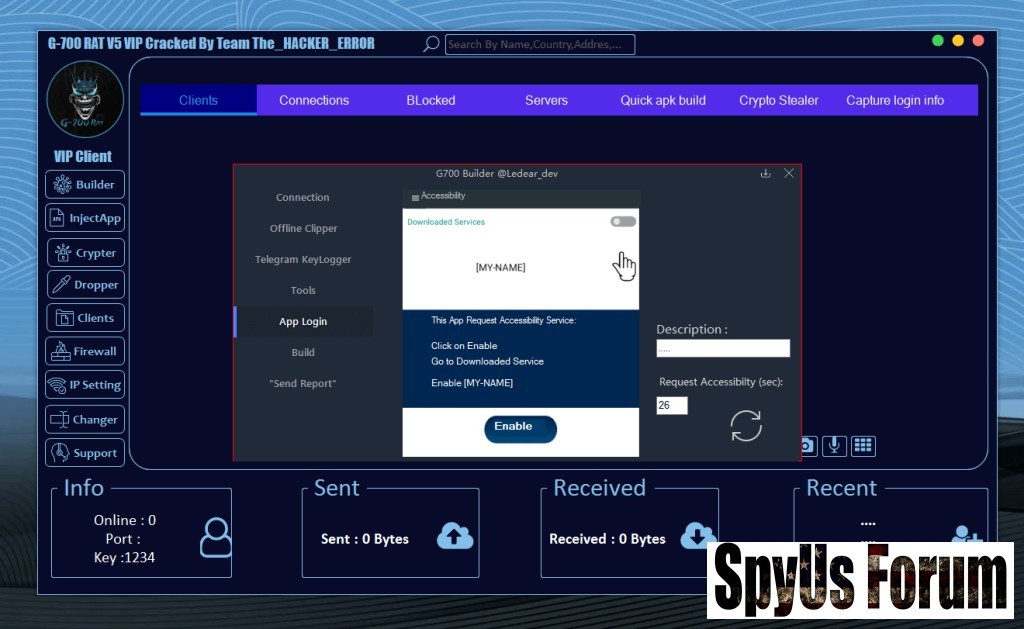Toggle the Downloaded Services switch
Image resolution: width=1024 pixels, height=629 pixels.
[x=623, y=222]
